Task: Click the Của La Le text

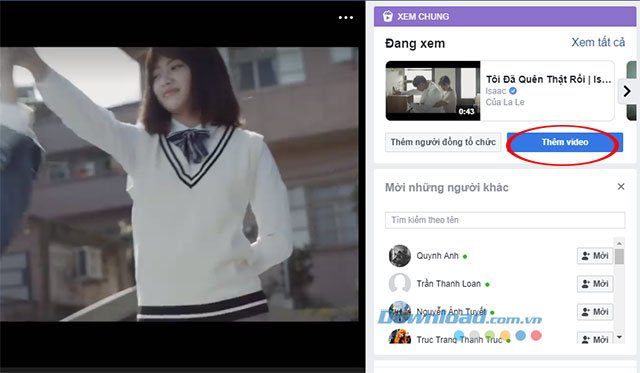Action: [x=505, y=102]
